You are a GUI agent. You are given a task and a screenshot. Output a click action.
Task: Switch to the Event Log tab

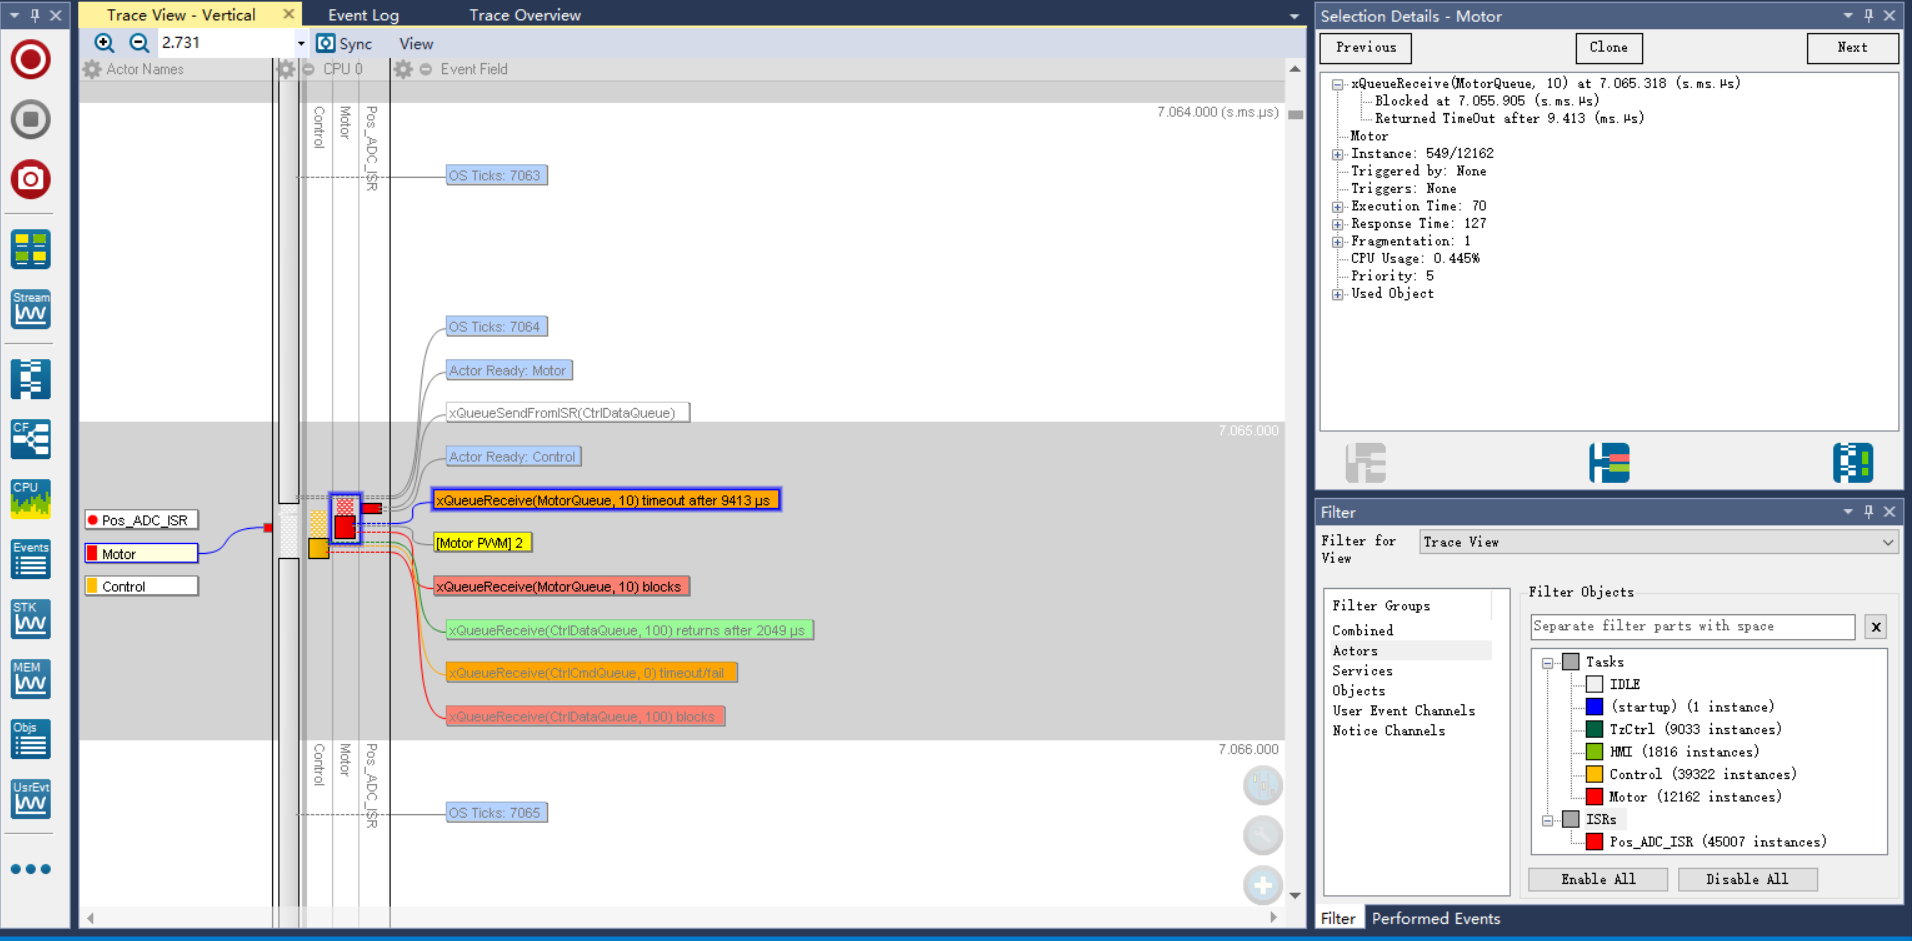tap(363, 15)
